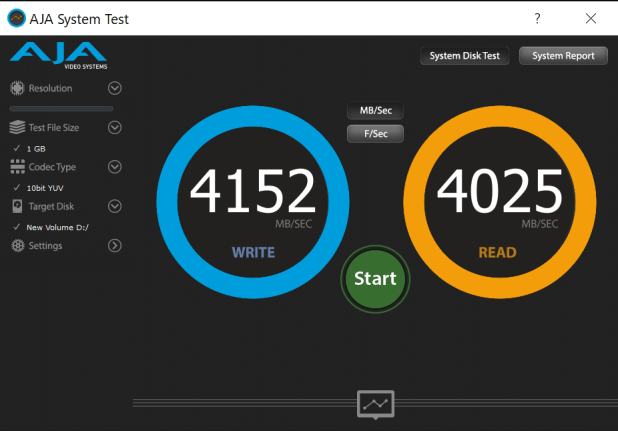Open help with the question mark

coord(537,18)
